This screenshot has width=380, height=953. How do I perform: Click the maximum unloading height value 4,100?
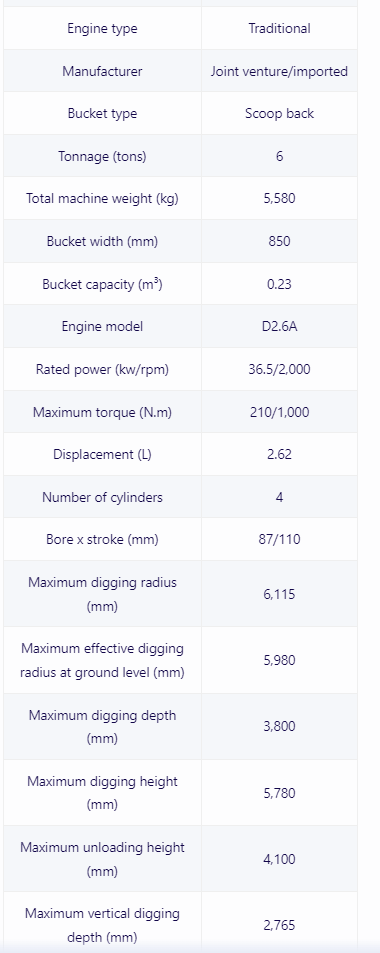pos(279,859)
